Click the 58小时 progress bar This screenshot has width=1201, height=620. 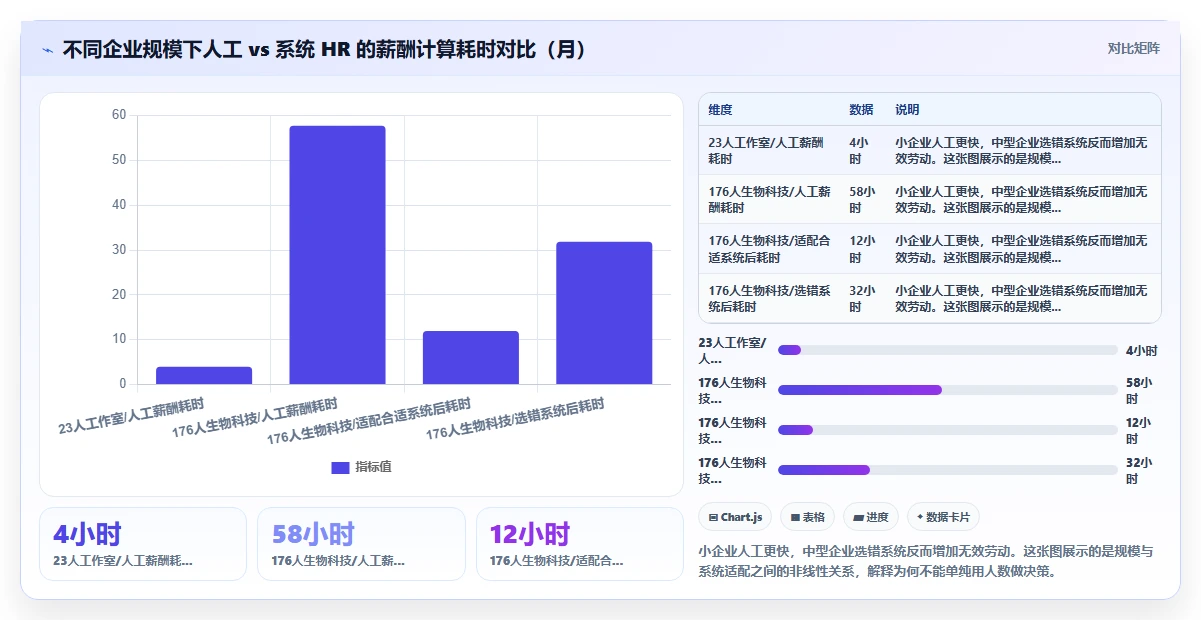pyautogui.click(x=947, y=390)
